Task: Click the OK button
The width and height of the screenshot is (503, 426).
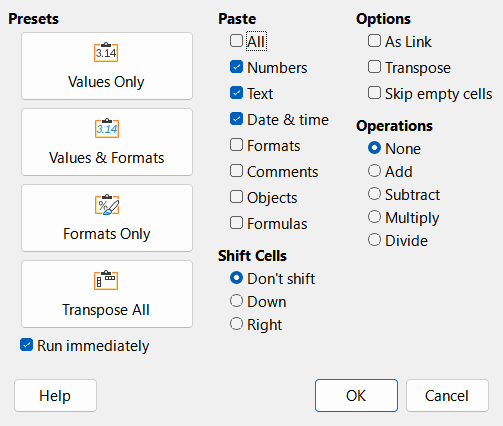Action: pyautogui.click(x=356, y=396)
